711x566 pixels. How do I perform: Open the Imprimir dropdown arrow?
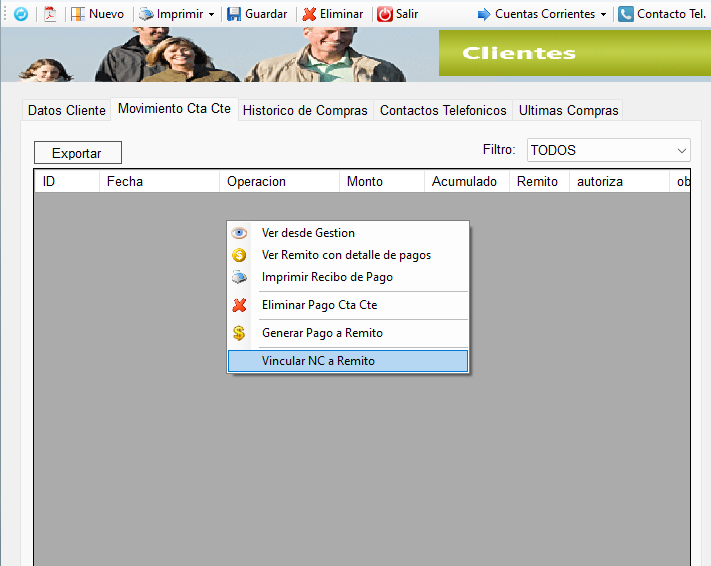coord(211,15)
